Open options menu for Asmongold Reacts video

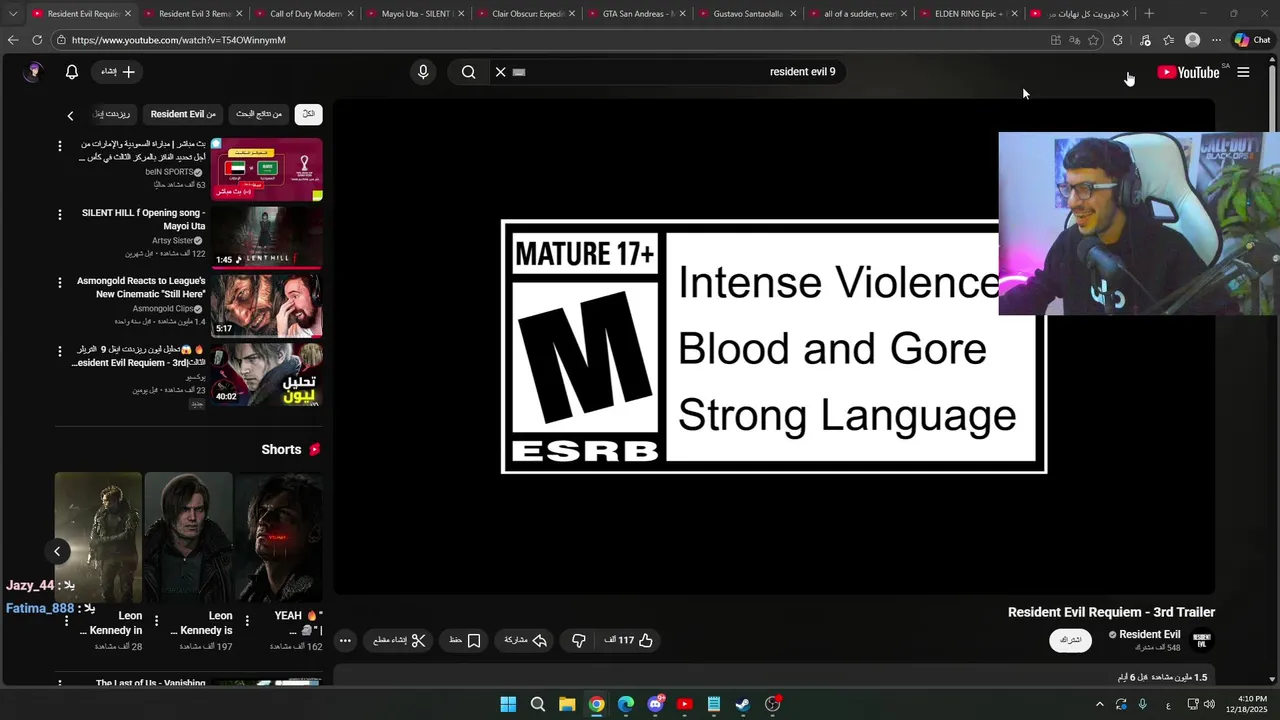(x=59, y=283)
